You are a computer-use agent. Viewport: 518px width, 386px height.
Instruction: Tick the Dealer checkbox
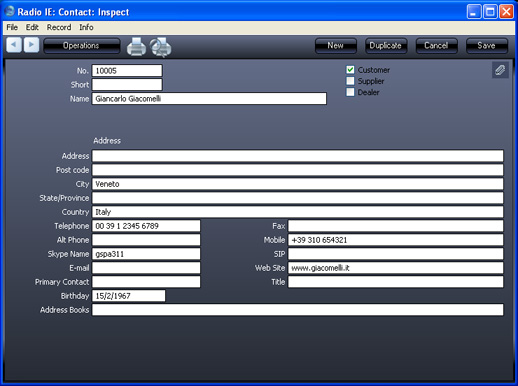click(x=350, y=92)
